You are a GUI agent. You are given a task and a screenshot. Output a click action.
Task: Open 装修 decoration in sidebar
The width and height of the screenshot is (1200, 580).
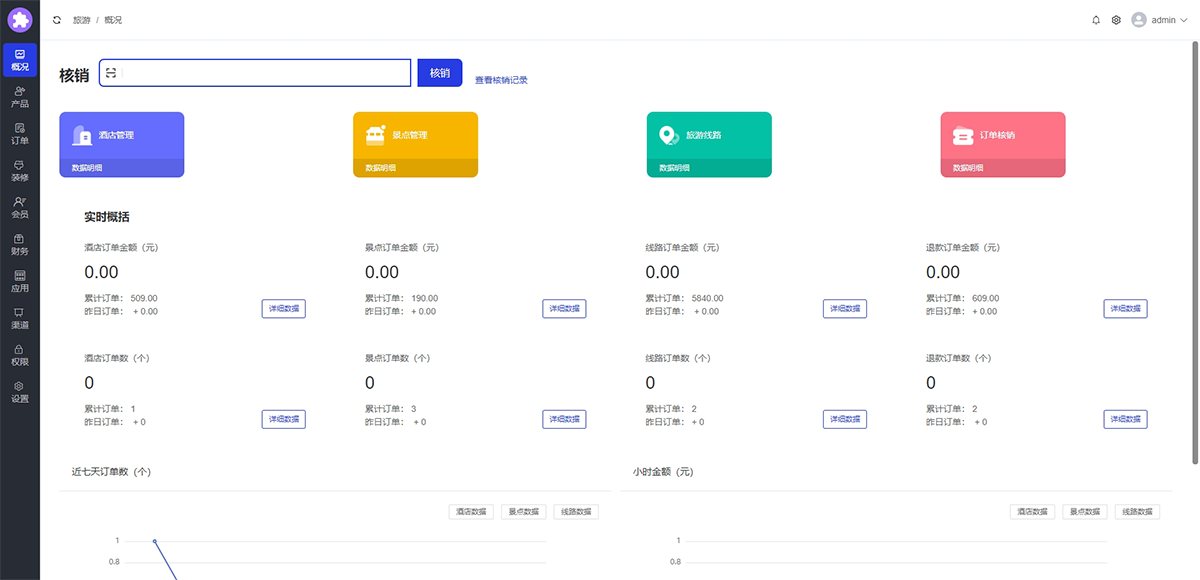[x=20, y=171]
